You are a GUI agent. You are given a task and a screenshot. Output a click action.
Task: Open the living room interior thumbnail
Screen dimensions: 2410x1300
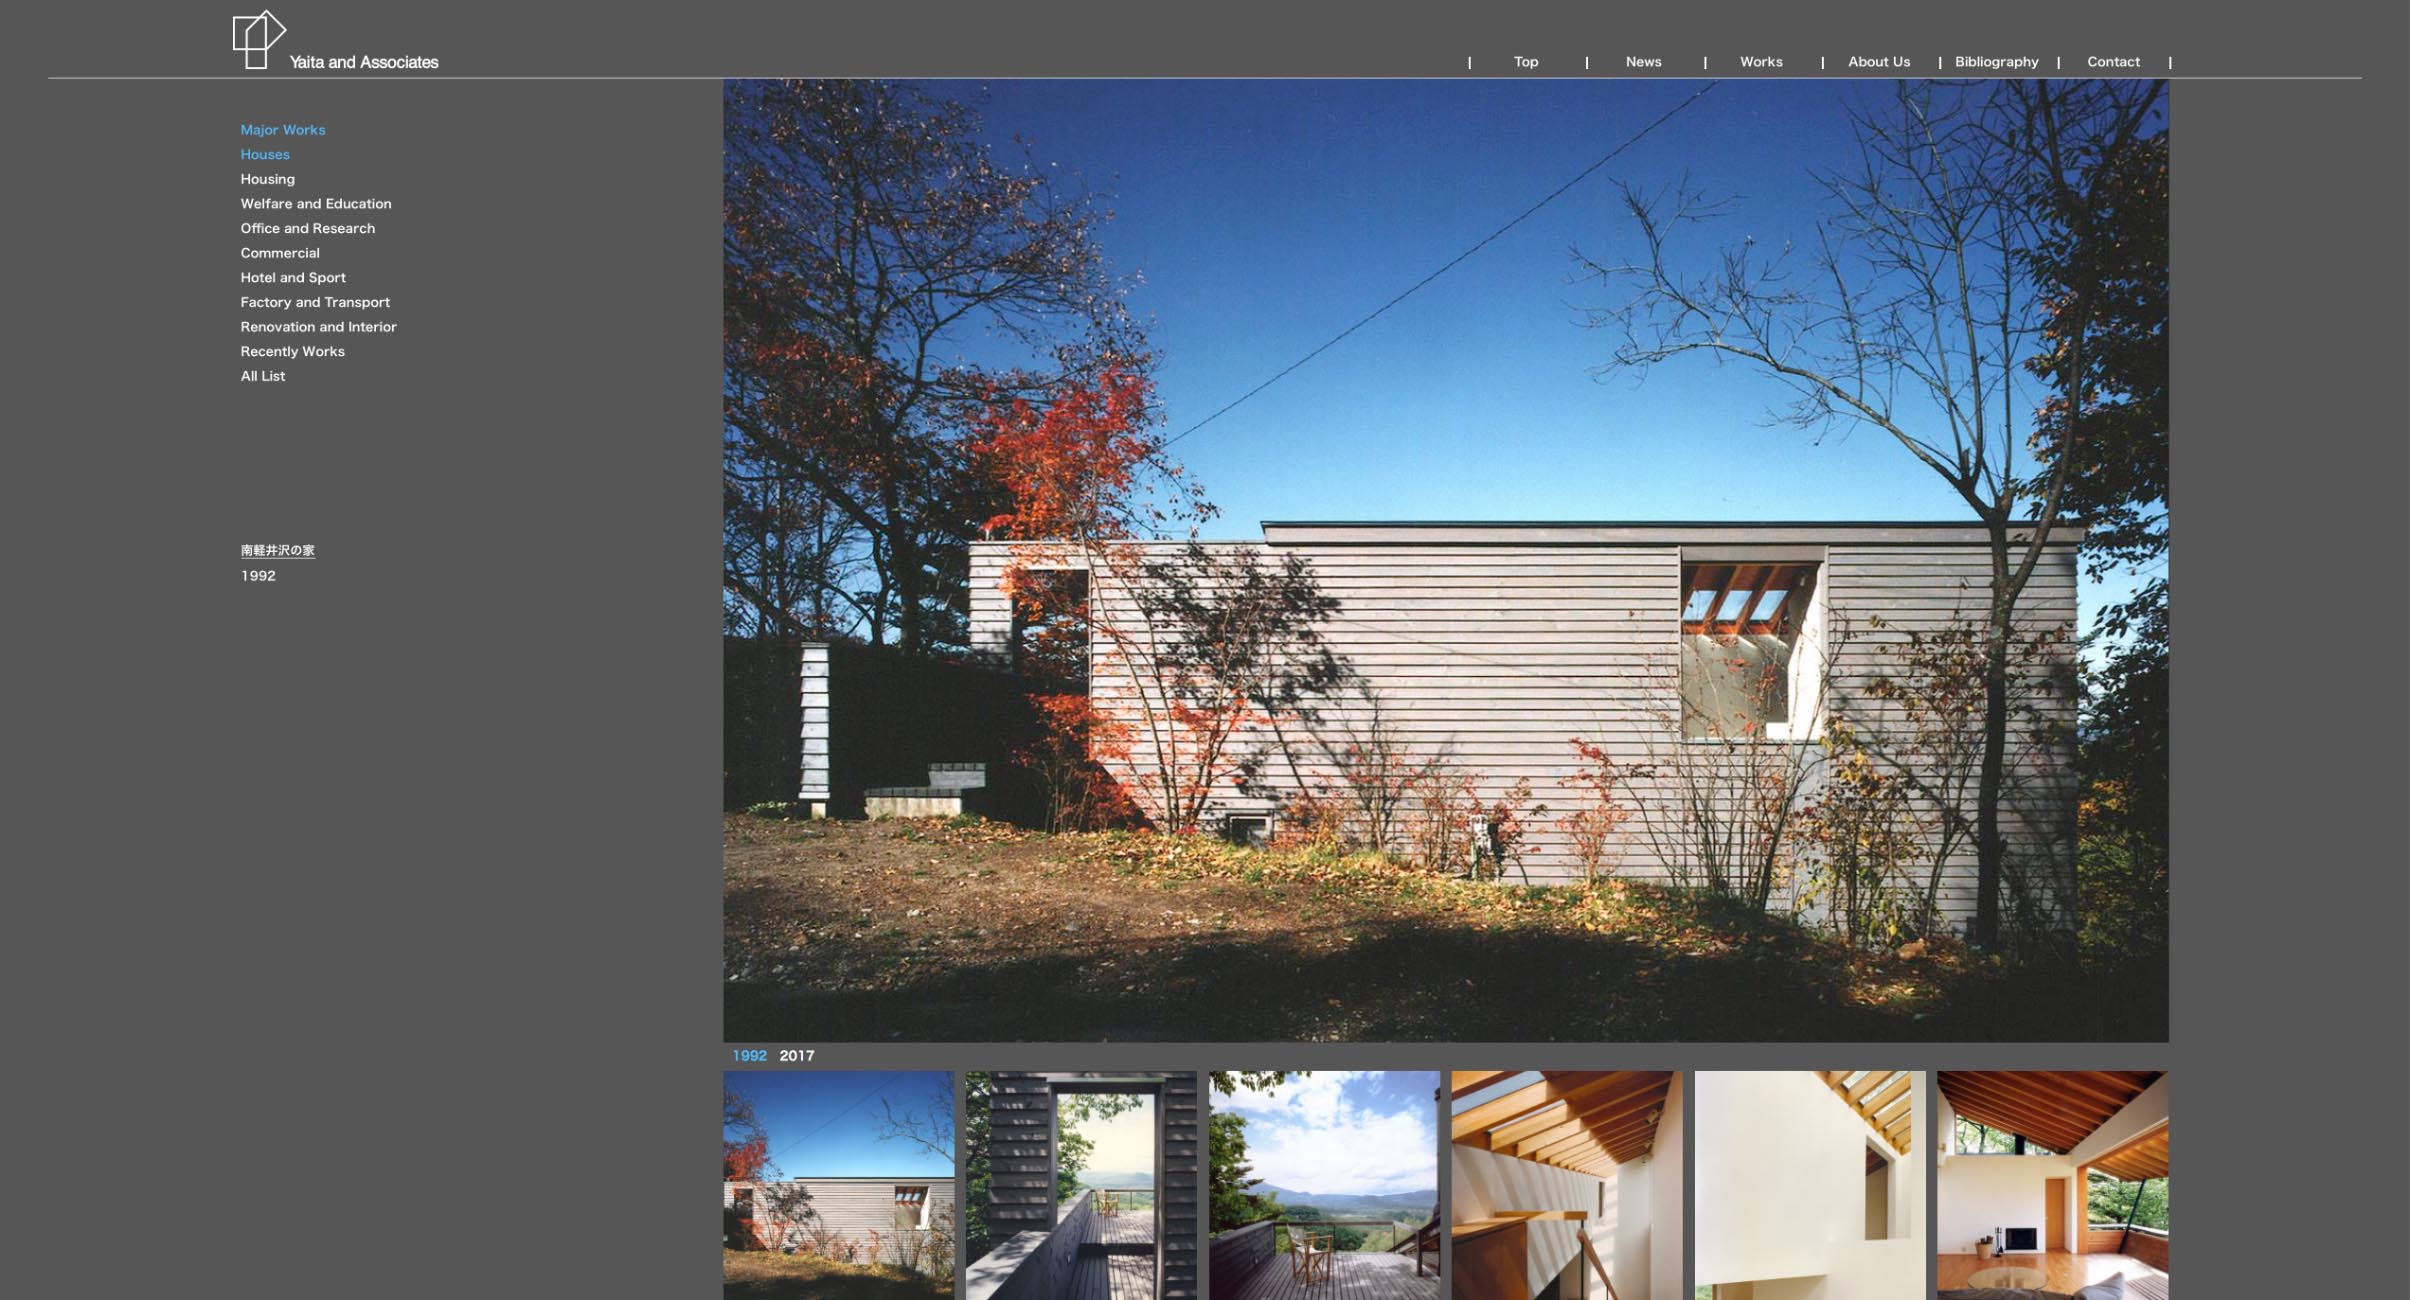[2052, 1185]
